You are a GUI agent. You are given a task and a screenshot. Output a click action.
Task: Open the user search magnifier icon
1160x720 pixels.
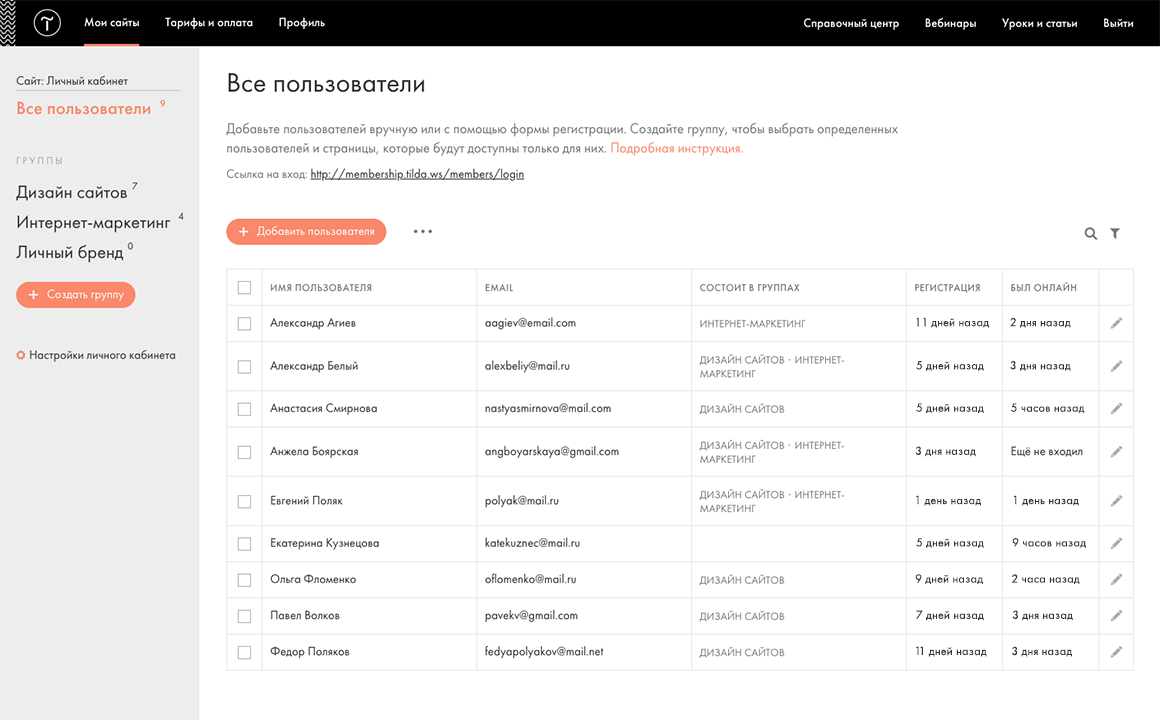point(1091,233)
